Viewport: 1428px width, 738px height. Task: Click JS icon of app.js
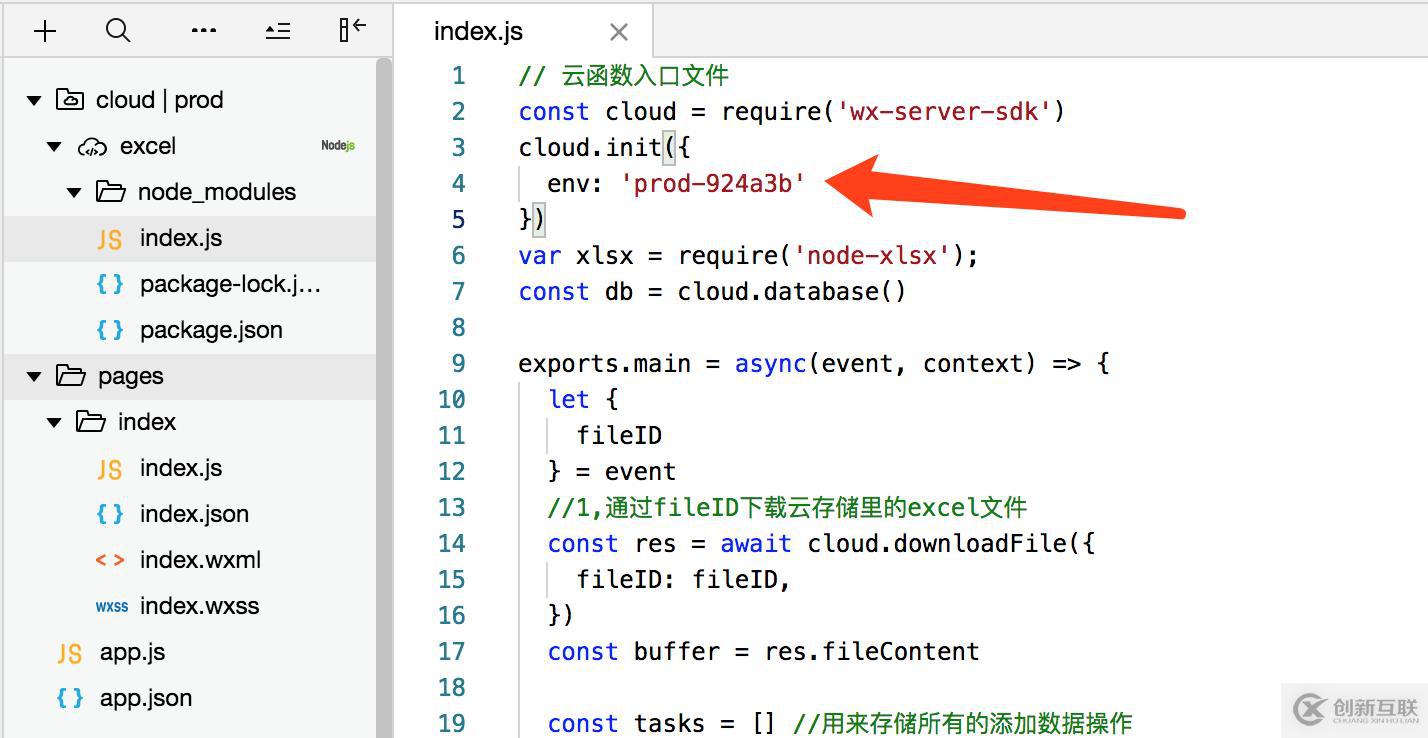[x=69, y=653]
